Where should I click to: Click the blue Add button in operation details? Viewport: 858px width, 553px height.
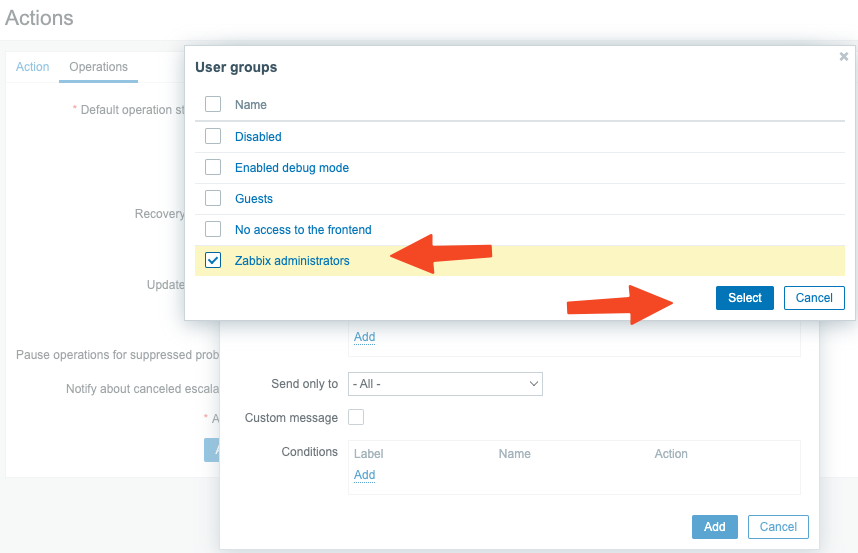coord(715,527)
